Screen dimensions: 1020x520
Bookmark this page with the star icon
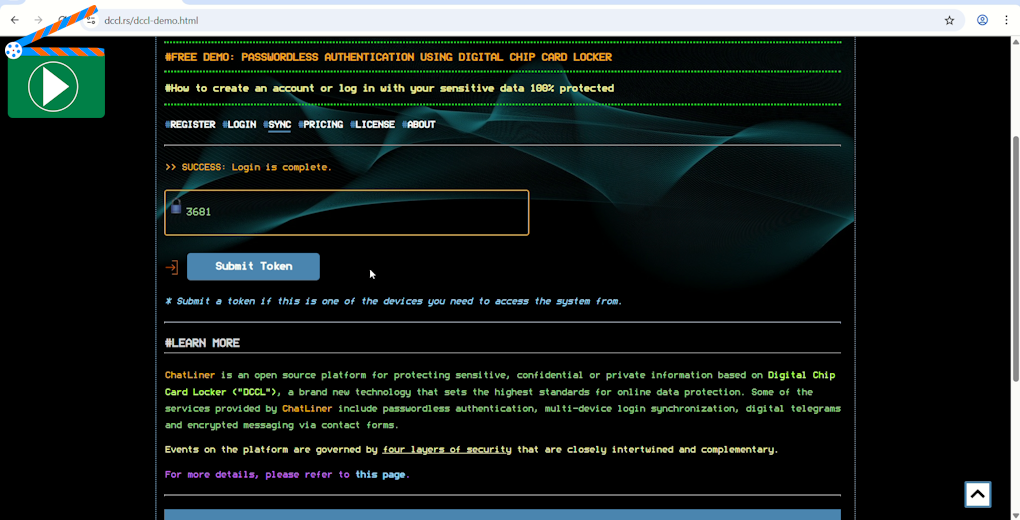(x=949, y=20)
